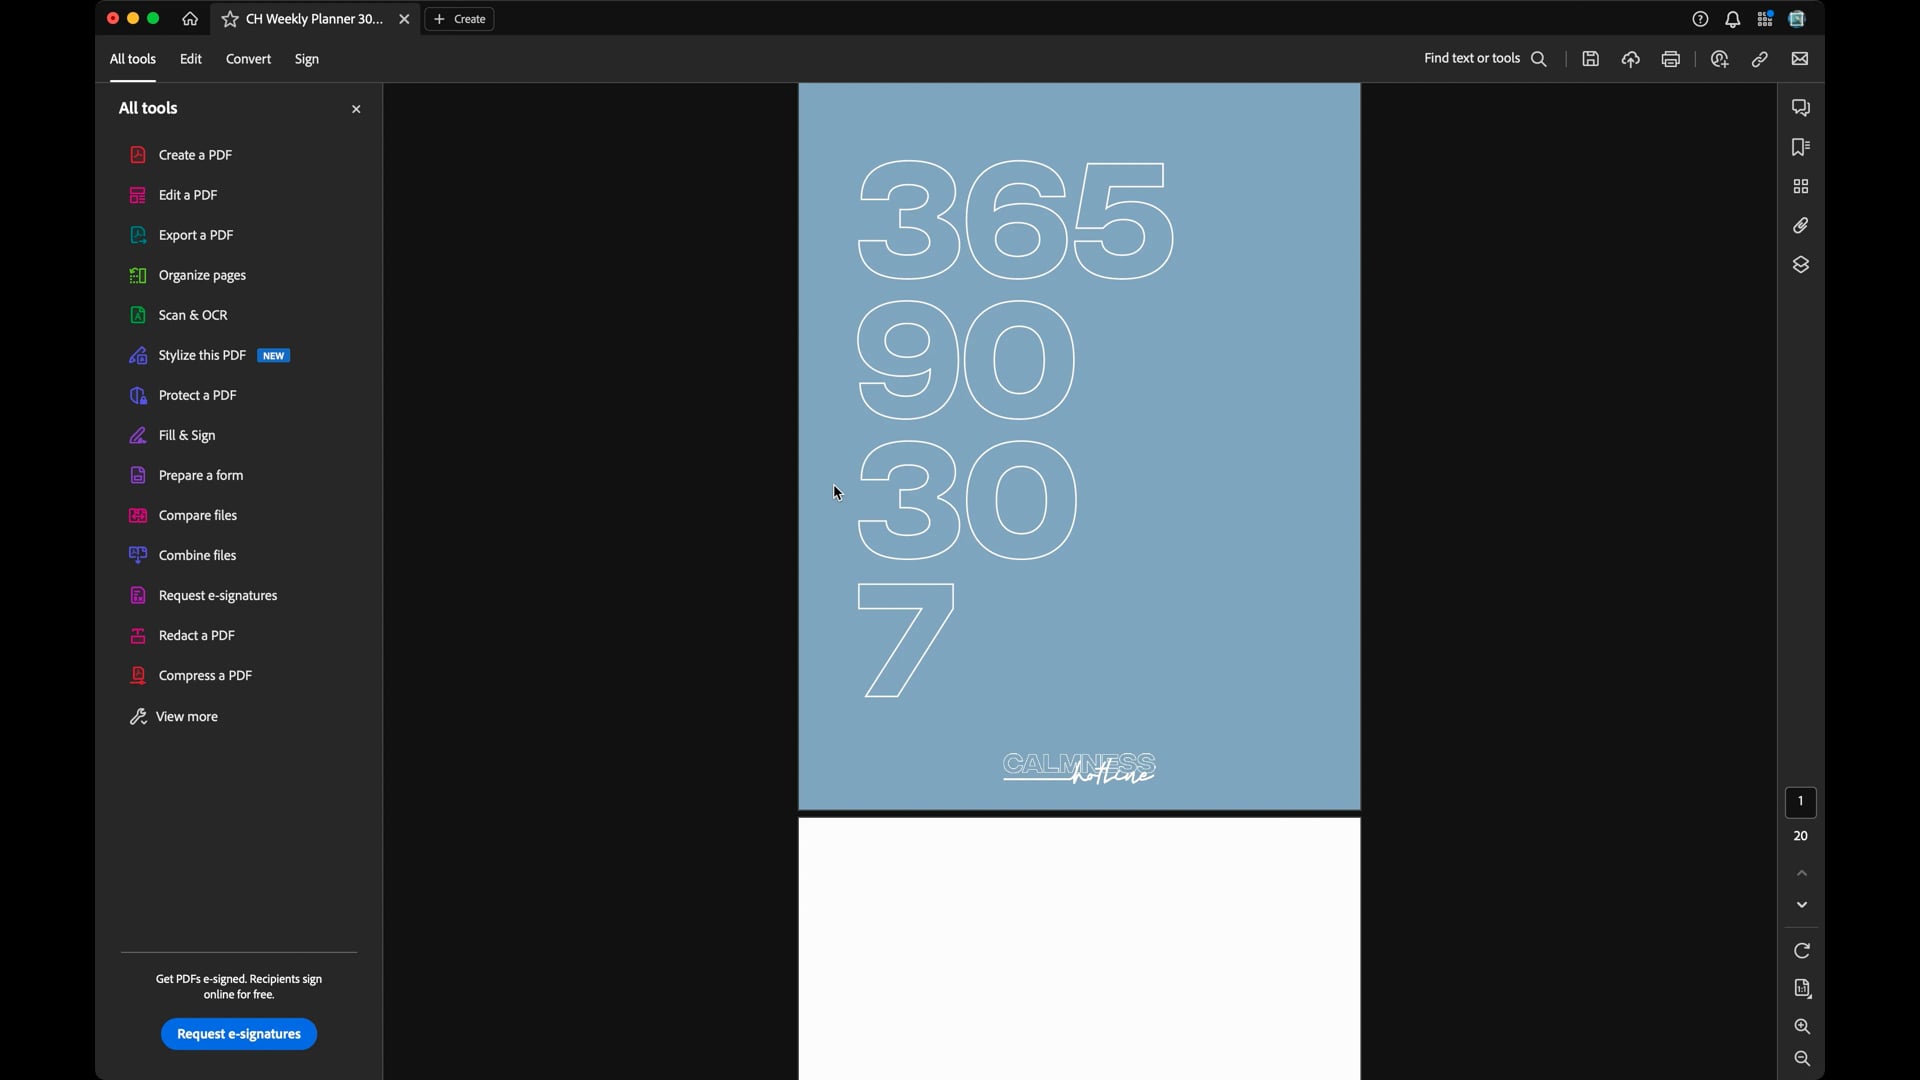Print the document with printer icon
This screenshot has width=1920, height=1080.
(x=1671, y=59)
